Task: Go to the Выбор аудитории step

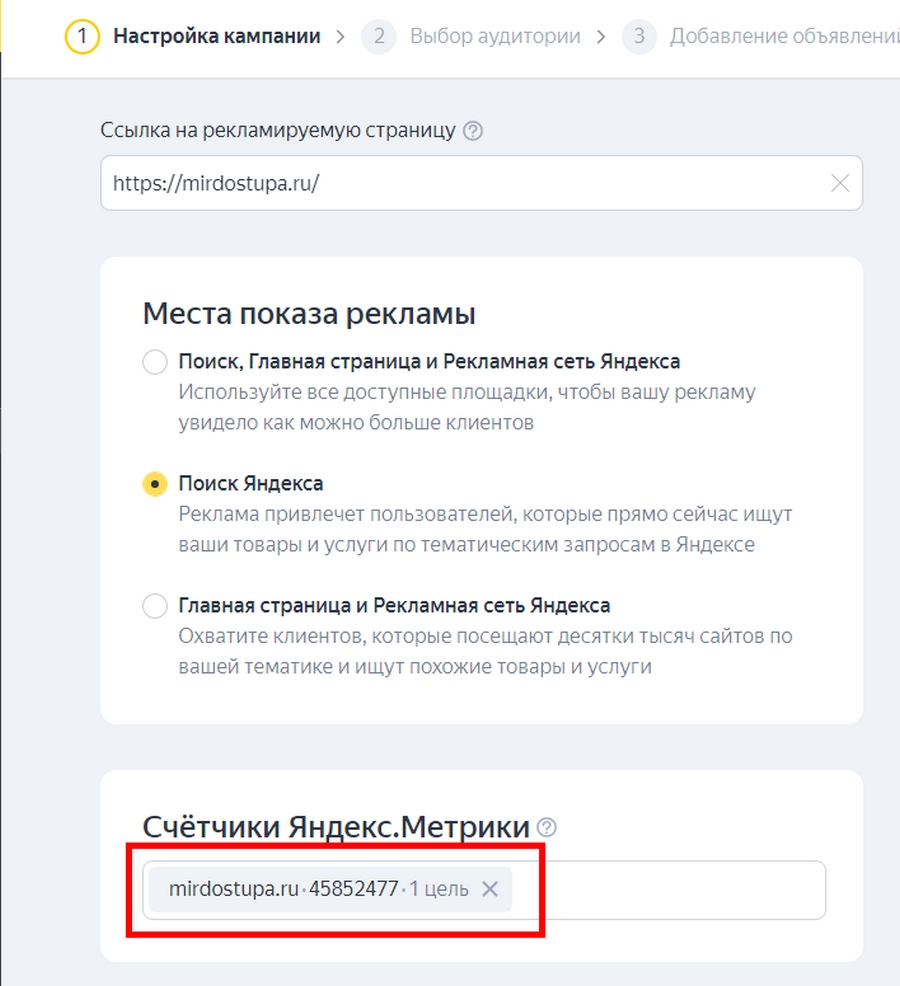Action: pos(495,37)
